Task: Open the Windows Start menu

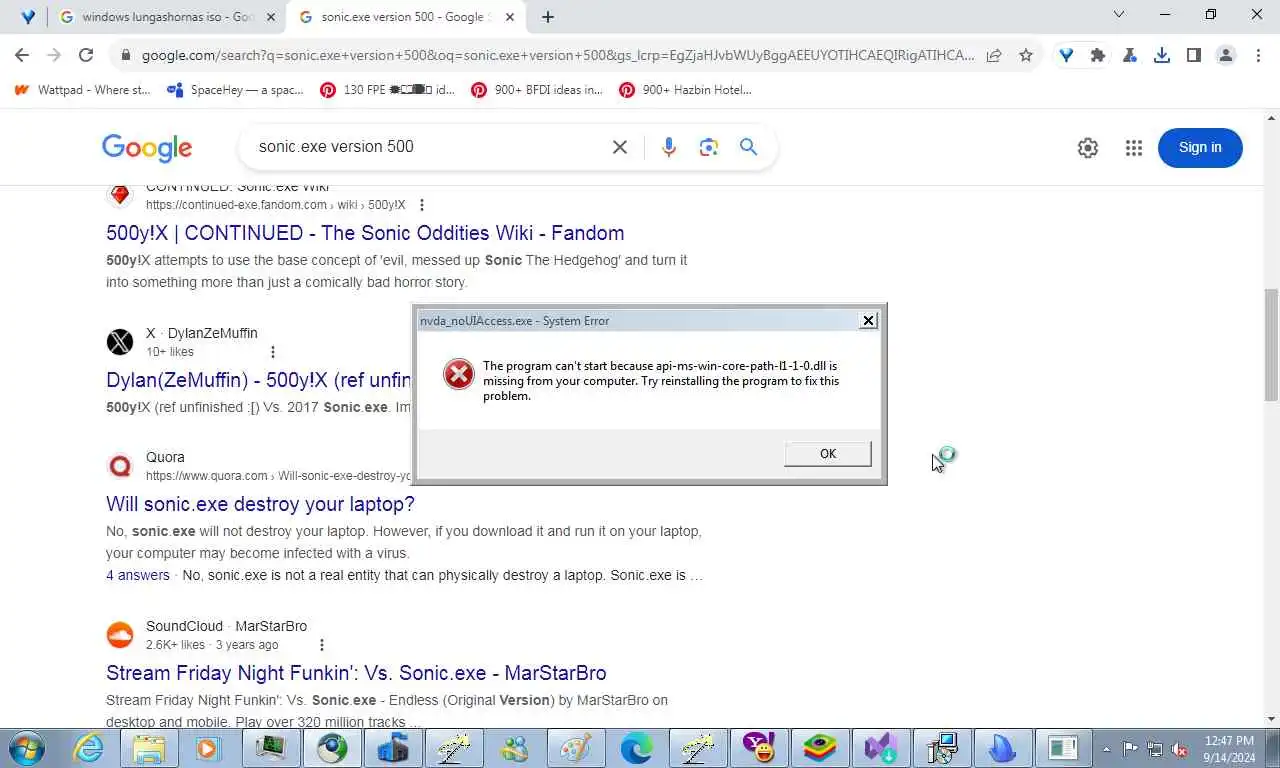Action: point(25,748)
